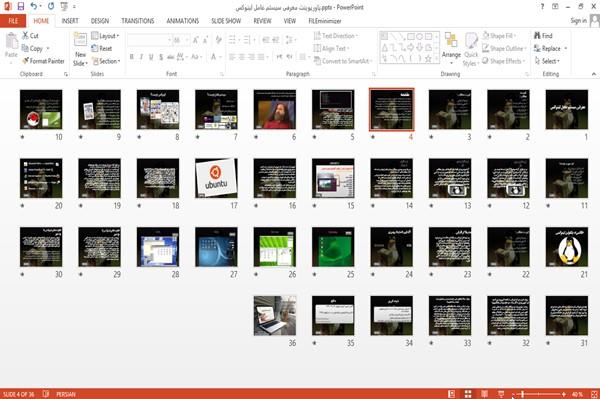
Task: Toggle Numbering list button
Action: (247, 39)
